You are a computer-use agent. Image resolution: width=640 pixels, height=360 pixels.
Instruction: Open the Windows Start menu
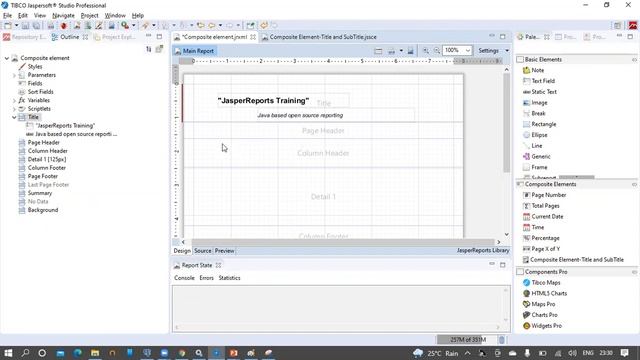(8, 353)
